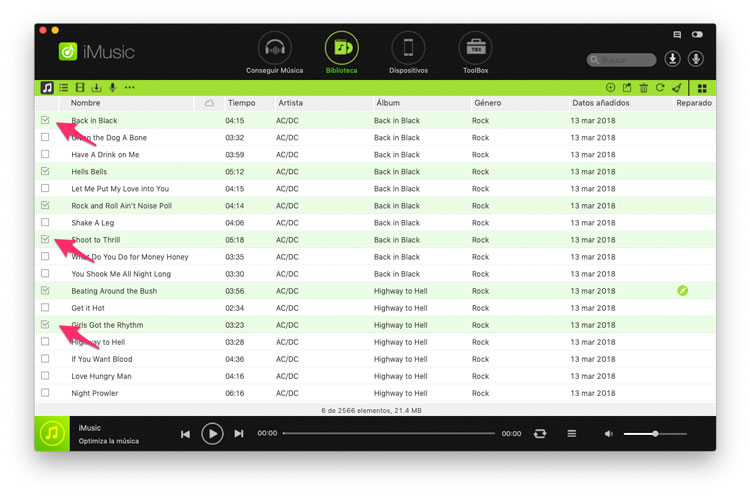Image resolution: width=750 pixels, height=496 pixels.
Task: Uncheck Girls Got the Rhythm checkbox
Action: coord(45,324)
